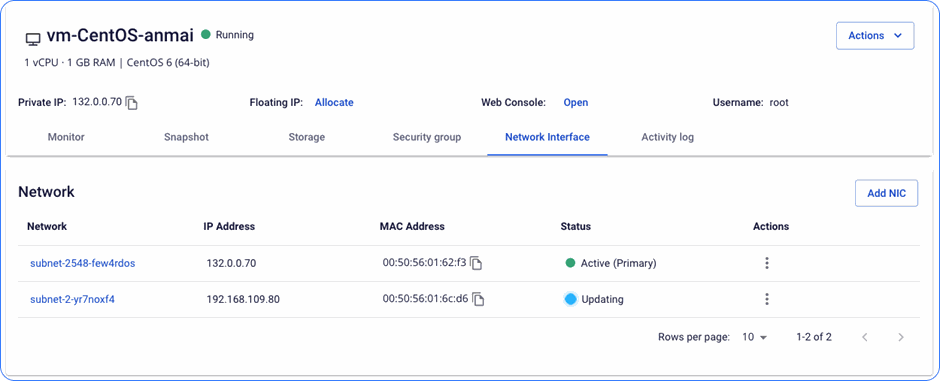Screen dimensions: 940x381
Task: Click the MAC Address column header
Action: click(412, 226)
